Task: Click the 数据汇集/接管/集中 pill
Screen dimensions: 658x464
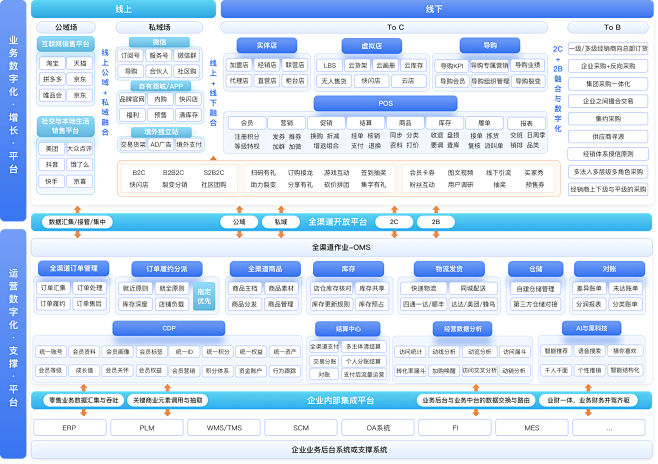Action: point(77,222)
